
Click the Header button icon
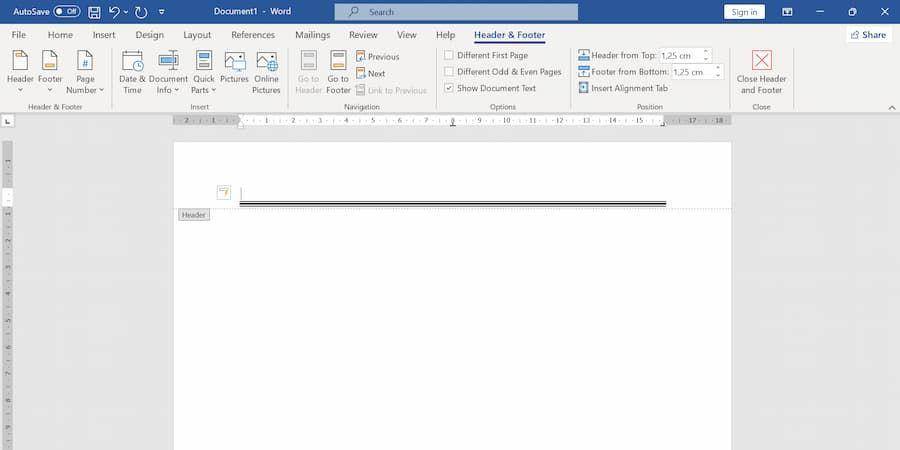[x=20, y=61]
